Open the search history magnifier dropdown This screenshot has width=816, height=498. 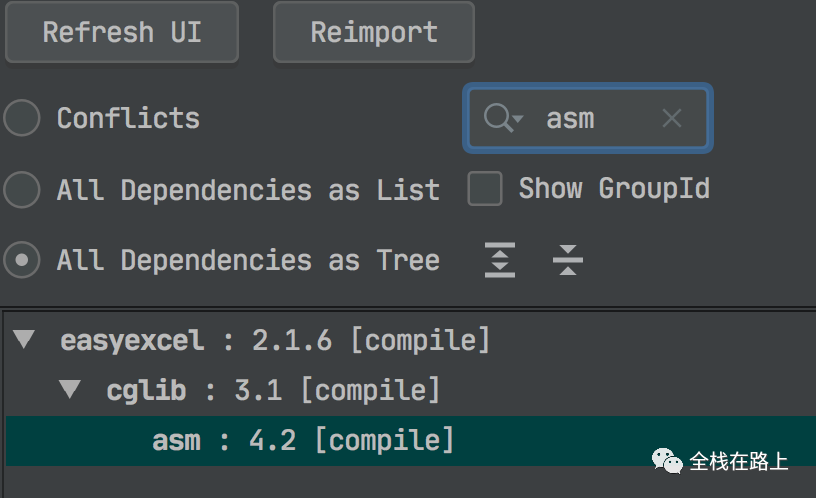click(x=503, y=118)
